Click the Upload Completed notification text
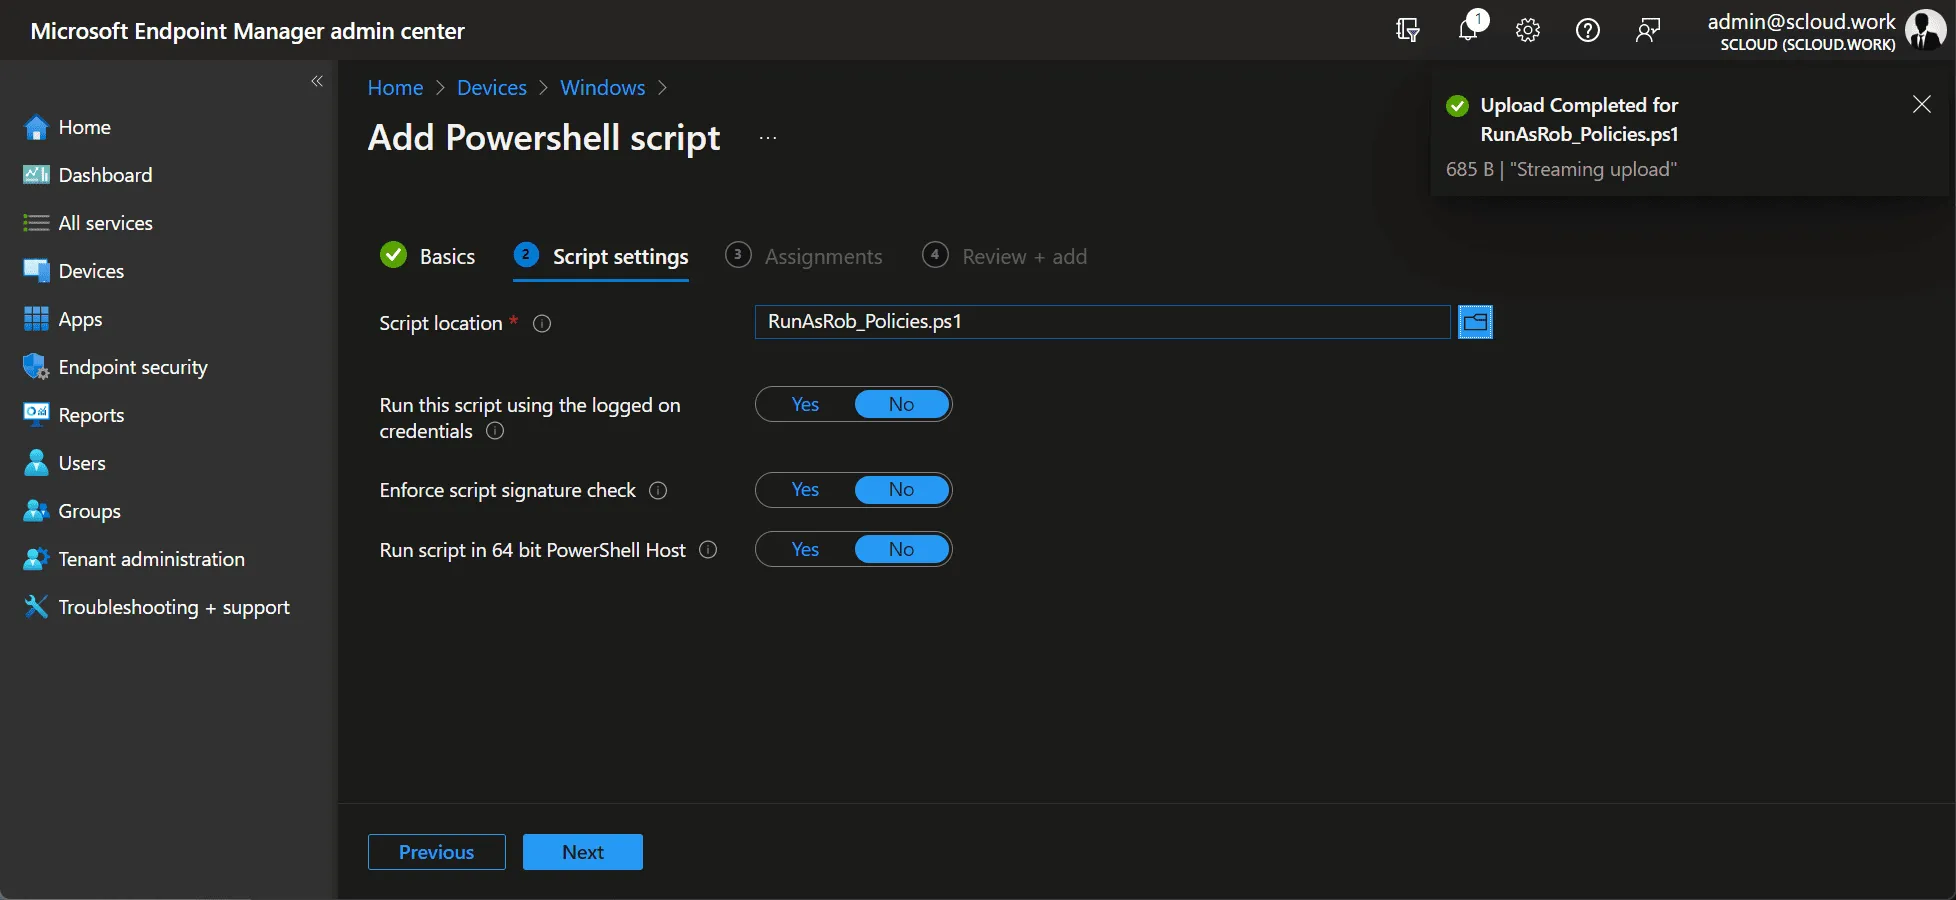The height and width of the screenshot is (900, 1956). 1579,119
